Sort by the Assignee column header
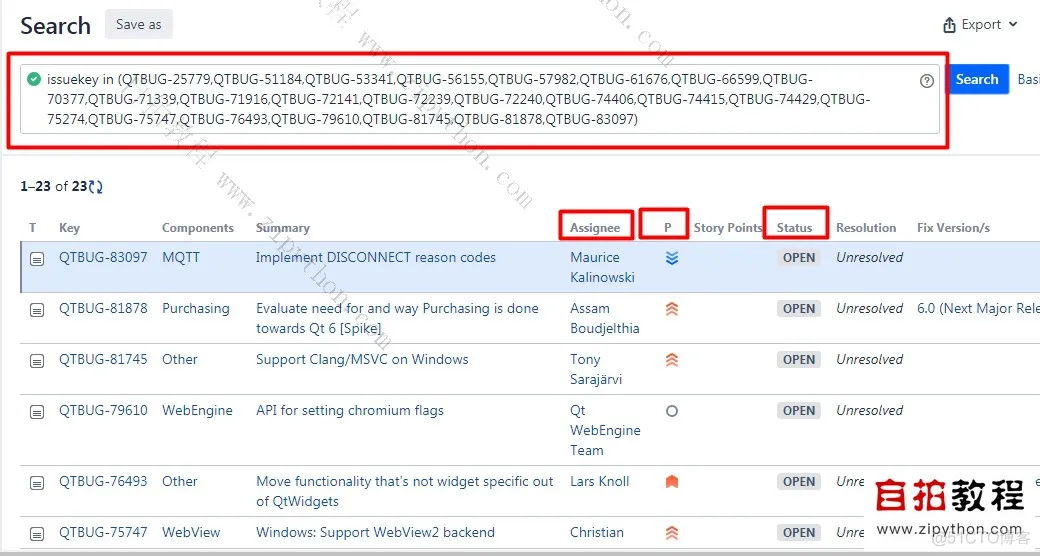This screenshot has width=1040, height=556. click(x=595, y=228)
